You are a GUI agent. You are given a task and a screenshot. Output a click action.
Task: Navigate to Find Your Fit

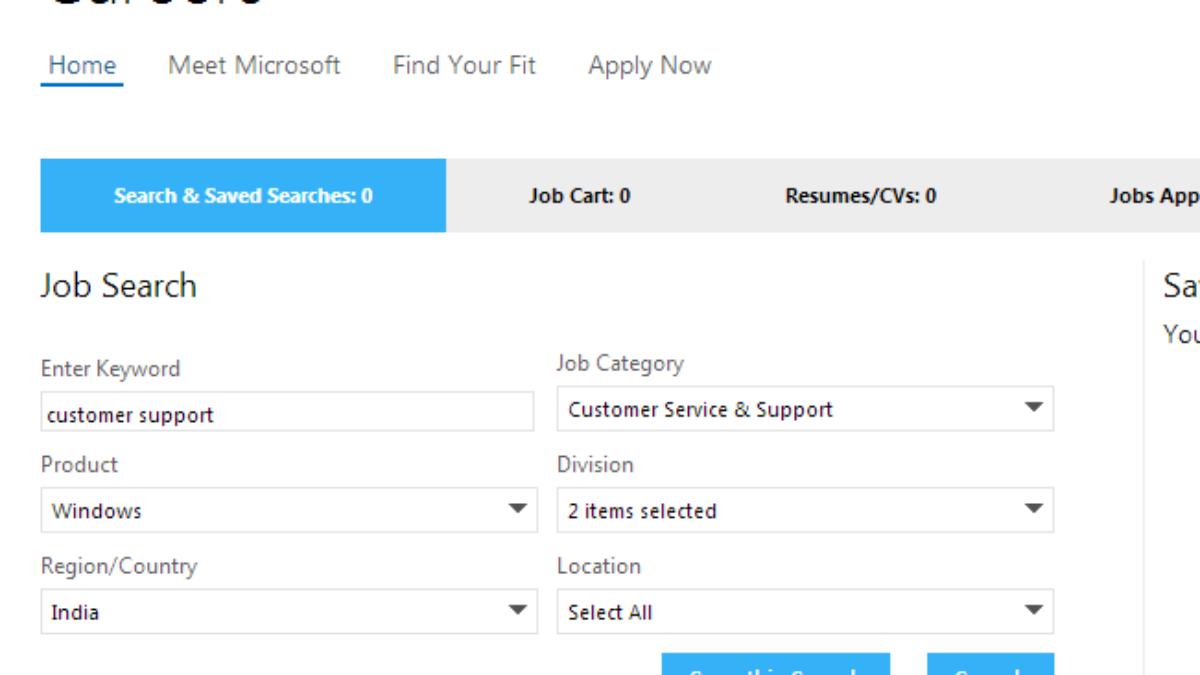[x=464, y=66]
